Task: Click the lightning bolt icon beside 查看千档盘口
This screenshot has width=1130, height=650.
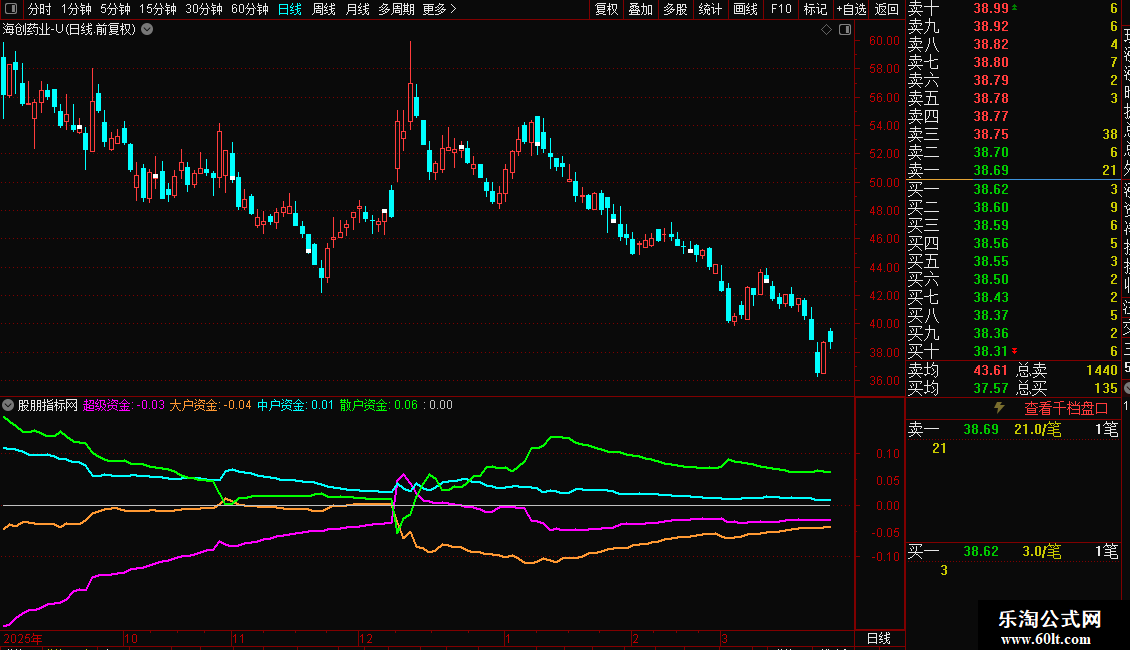Action: click(x=998, y=408)
